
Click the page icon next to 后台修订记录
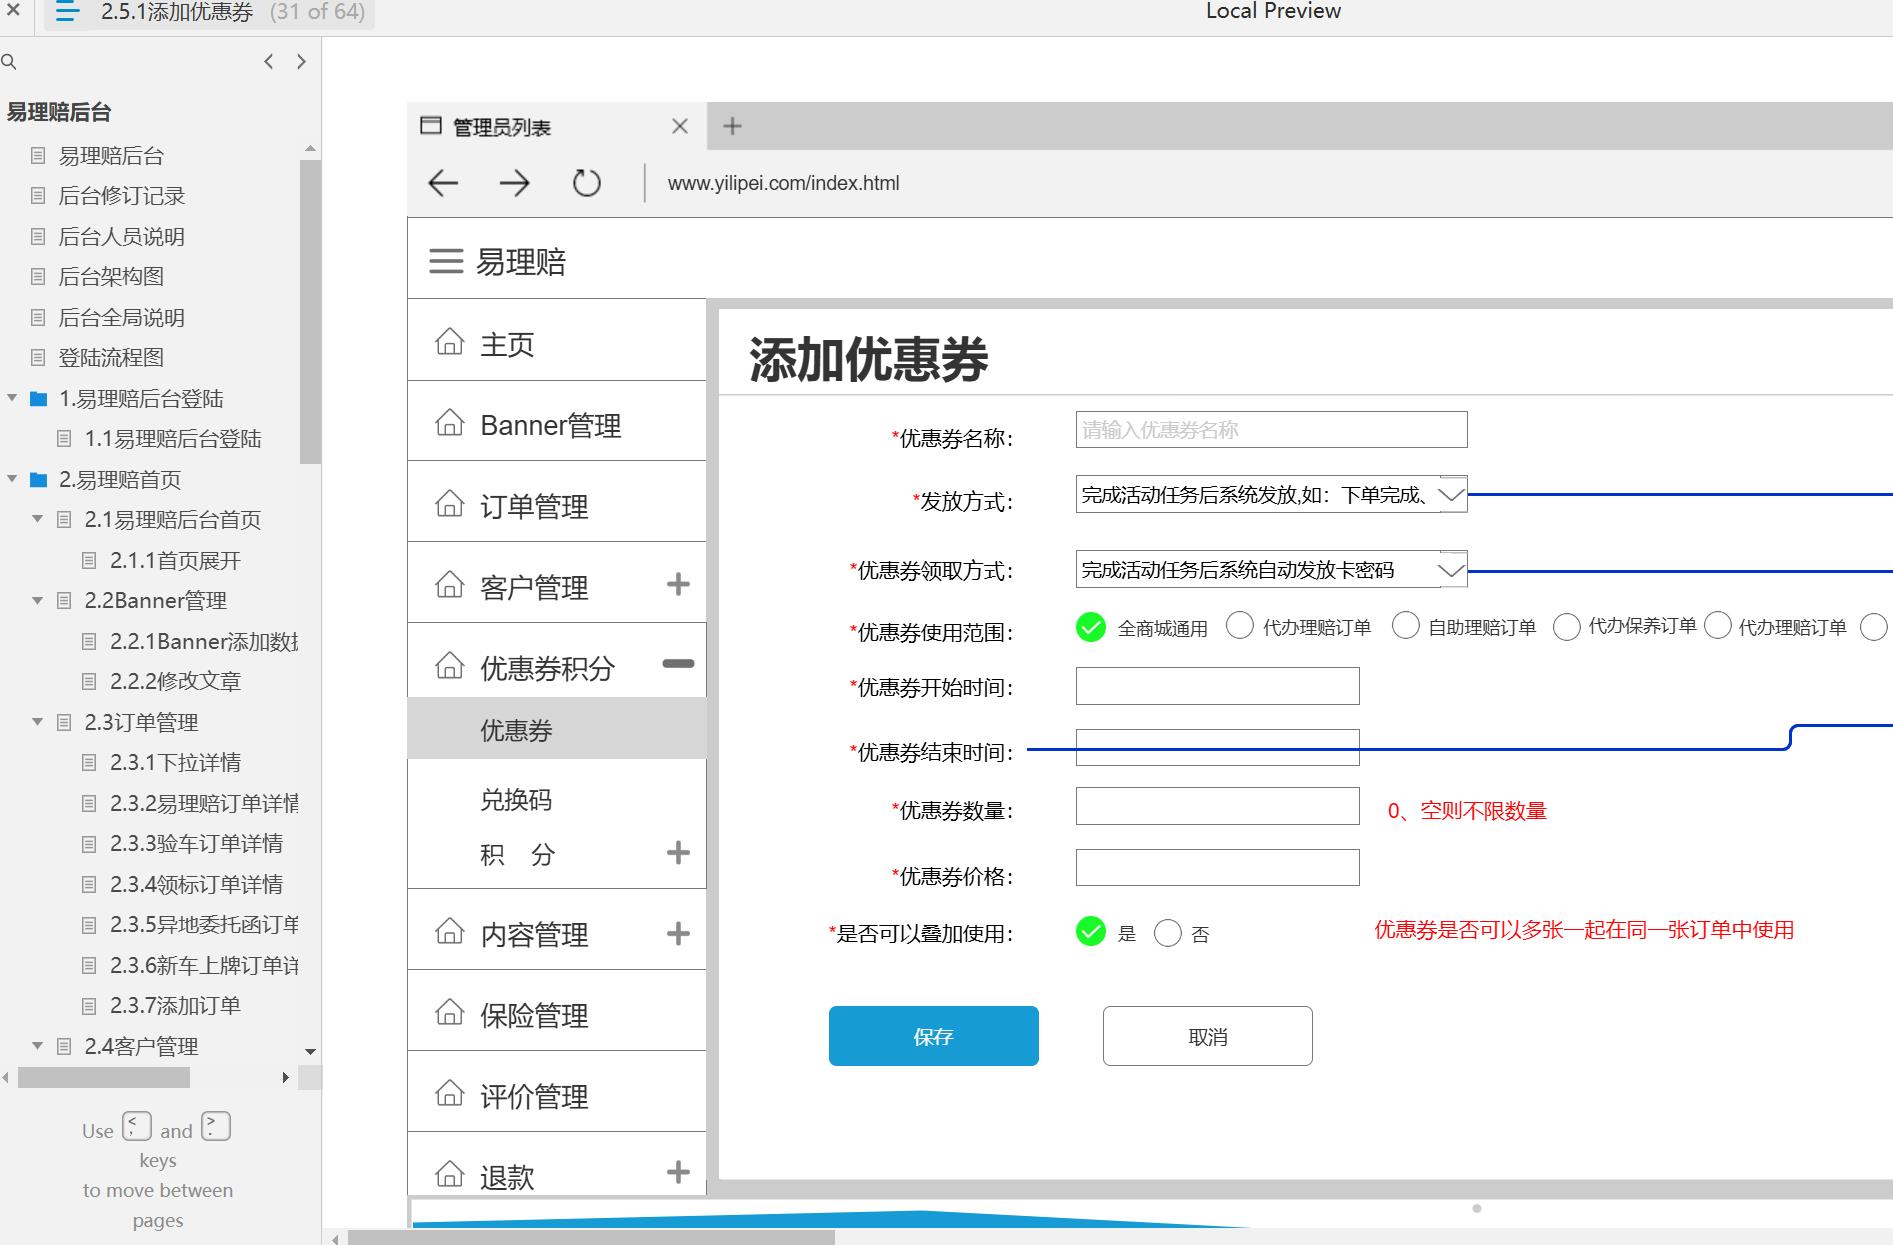[38, 196]
